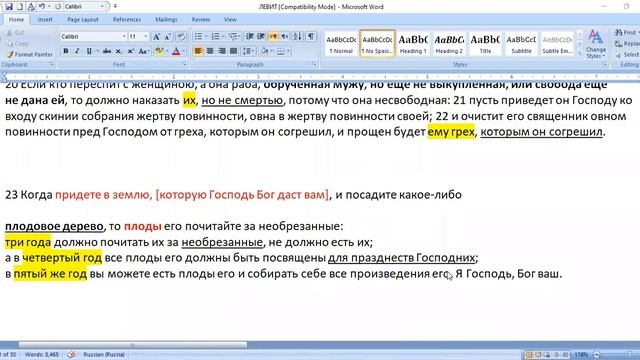Toggle underline formatting
Screen dimensions: 640x360
click(89, 51)
